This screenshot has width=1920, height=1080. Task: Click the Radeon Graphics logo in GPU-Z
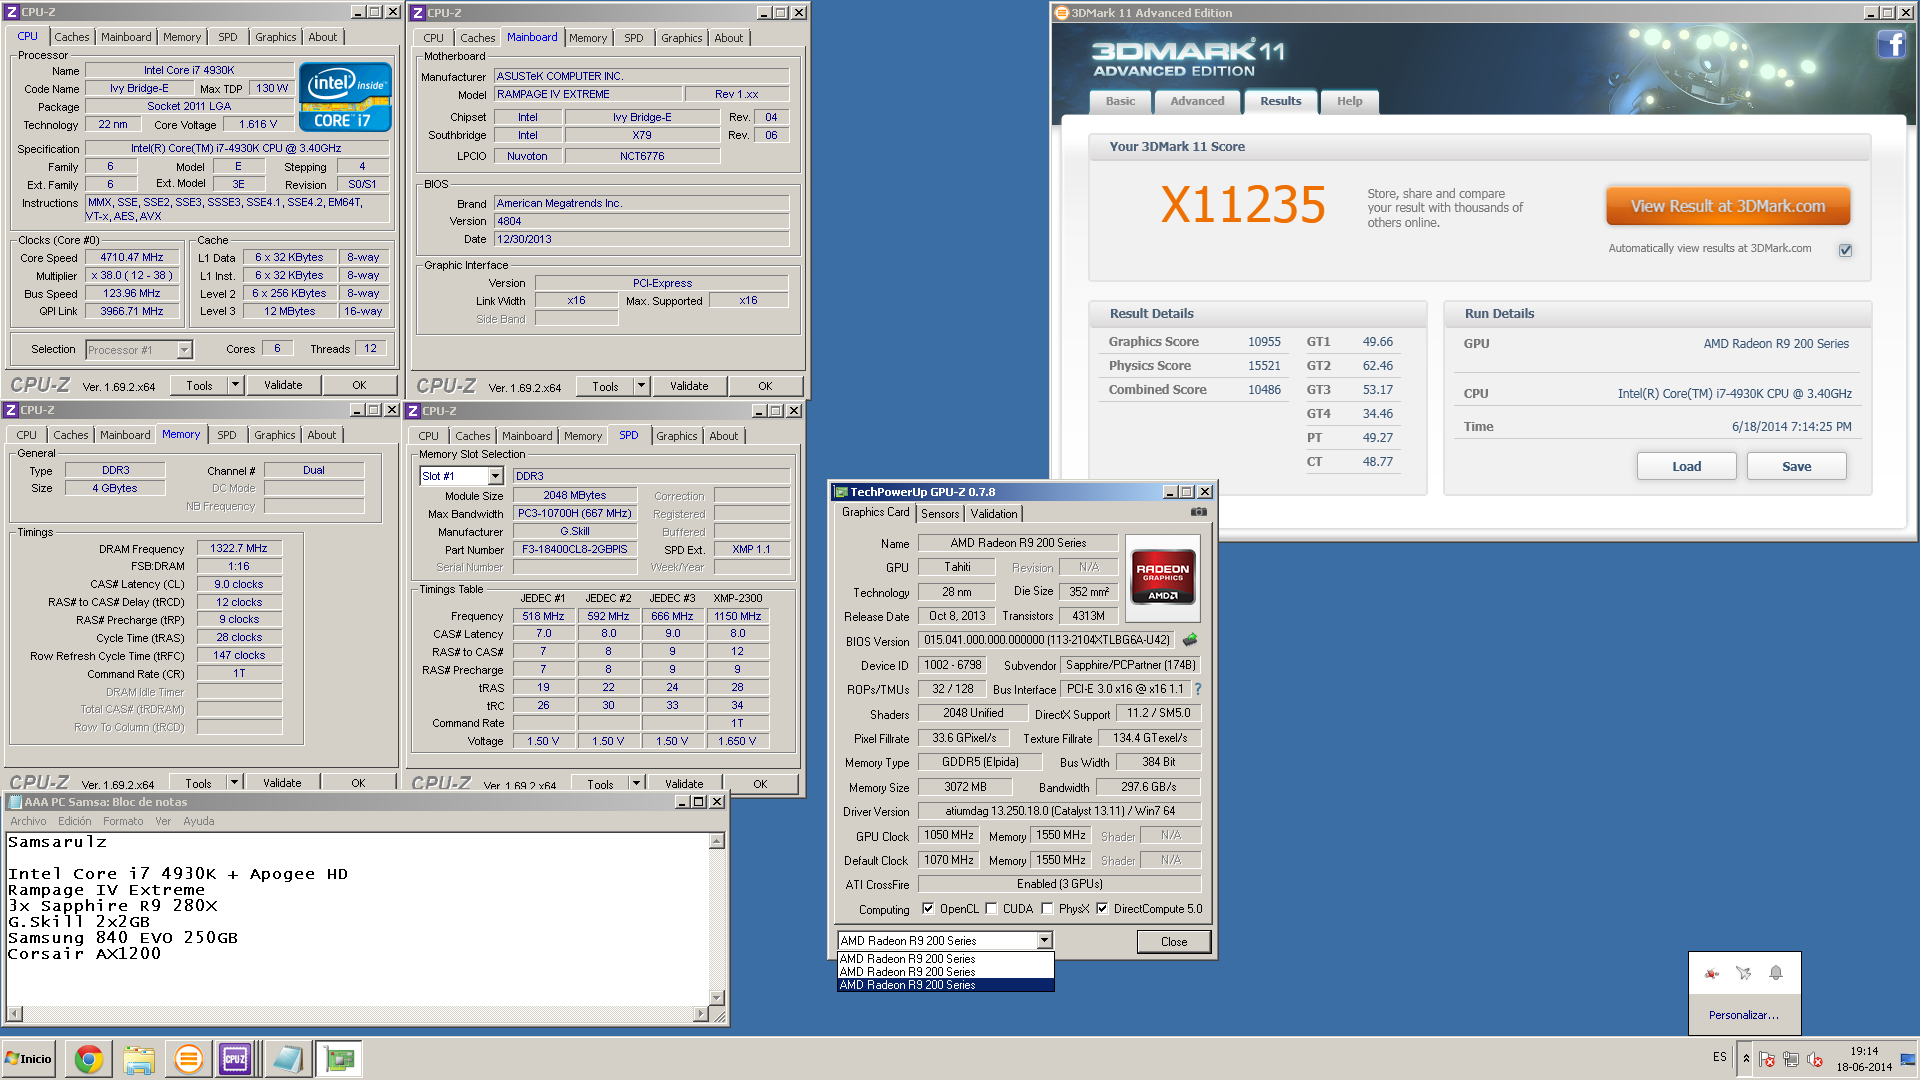pyautogui.click(x=1162, y=578)
